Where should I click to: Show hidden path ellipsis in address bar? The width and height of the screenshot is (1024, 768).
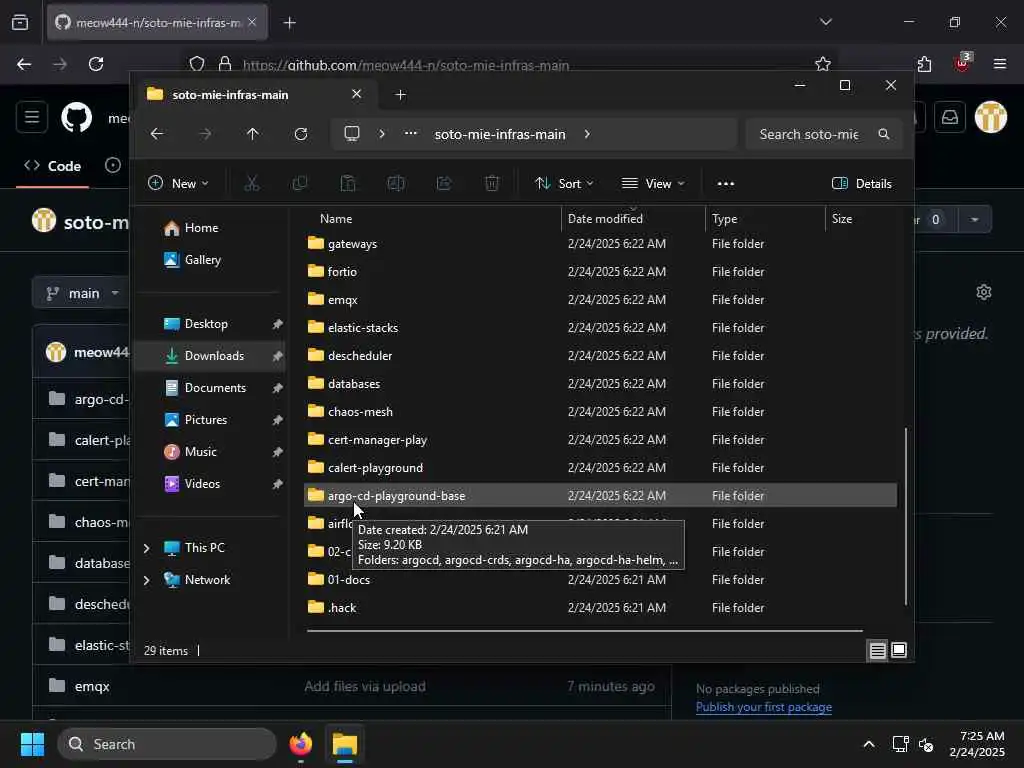tap(411, 133)
